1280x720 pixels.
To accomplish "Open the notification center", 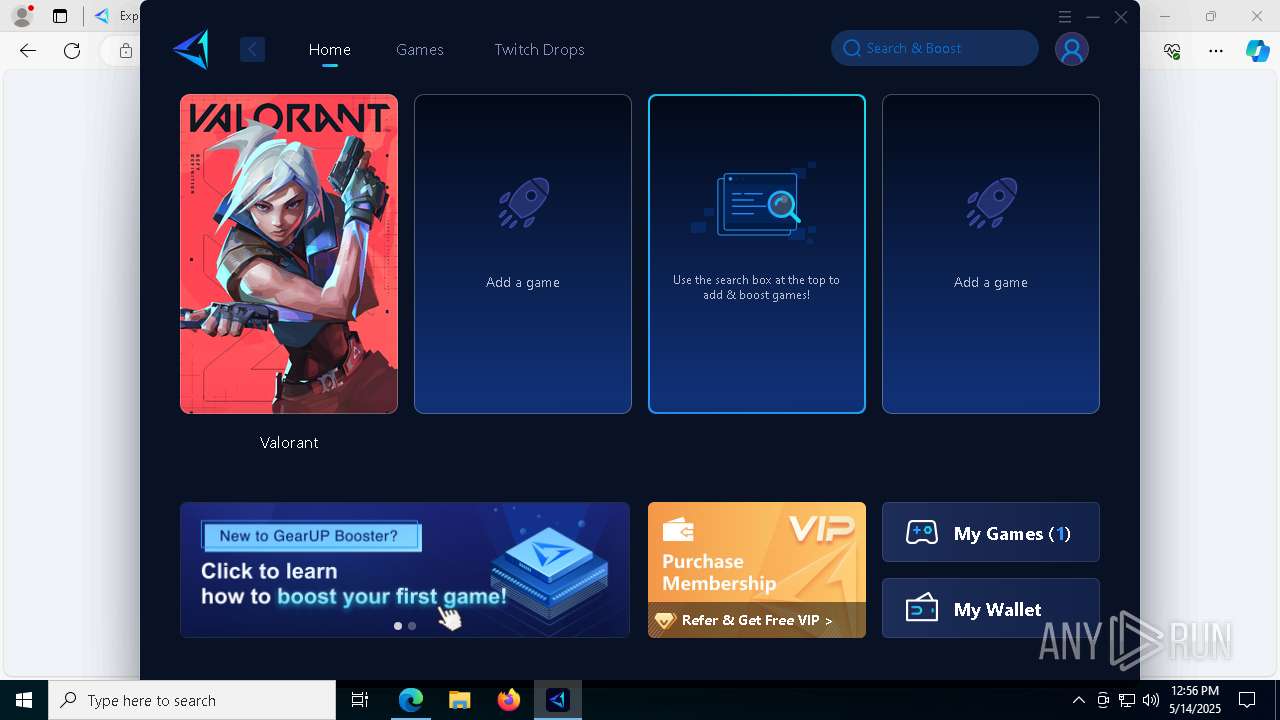I will pyautogui.click(x=1247, y=700).
